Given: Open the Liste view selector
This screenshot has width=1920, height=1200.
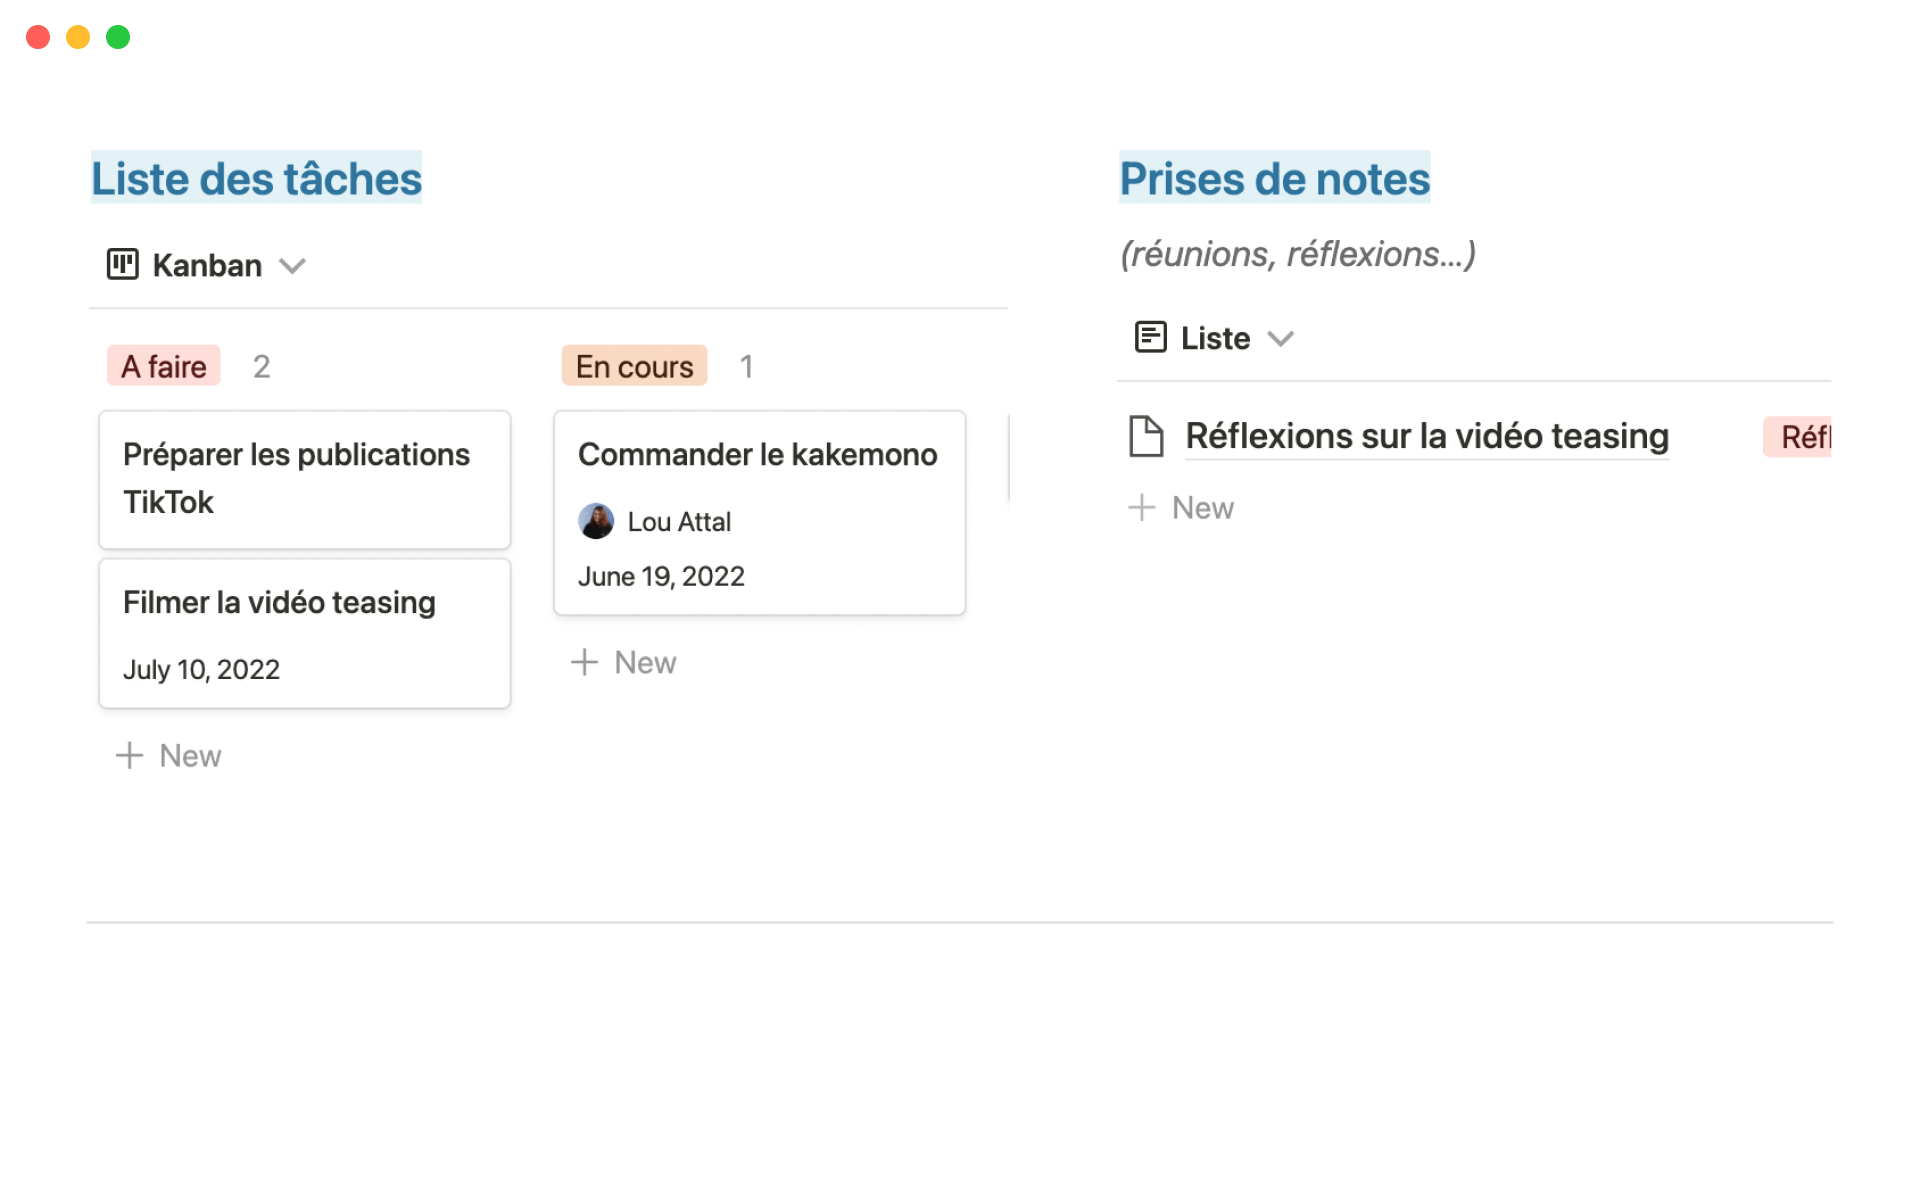Looking at the screenshot, I should [x=1215, y=339].
